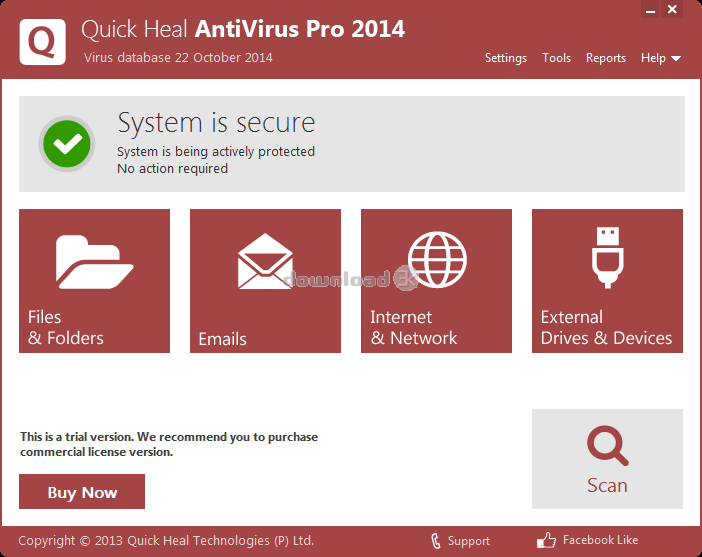
Task: Click the green checkmark status icon
Action: [x=67, y=144]
